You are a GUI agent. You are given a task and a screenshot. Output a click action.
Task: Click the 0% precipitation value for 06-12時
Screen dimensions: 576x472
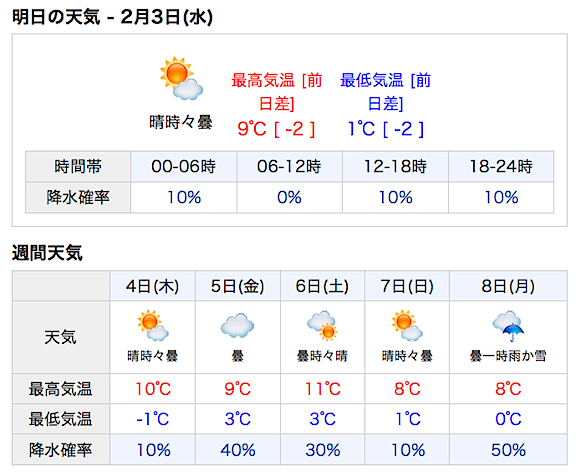289,198
